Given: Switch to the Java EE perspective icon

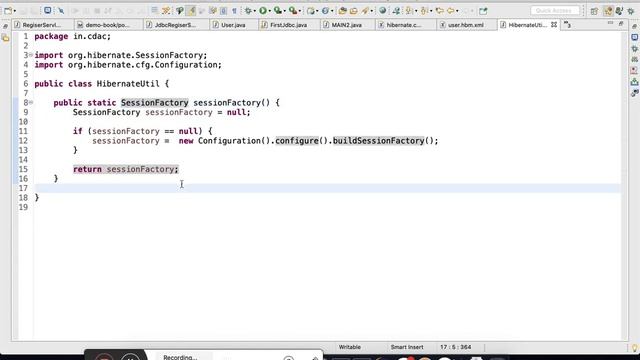Looking at the screenshot, I should 608,11.
